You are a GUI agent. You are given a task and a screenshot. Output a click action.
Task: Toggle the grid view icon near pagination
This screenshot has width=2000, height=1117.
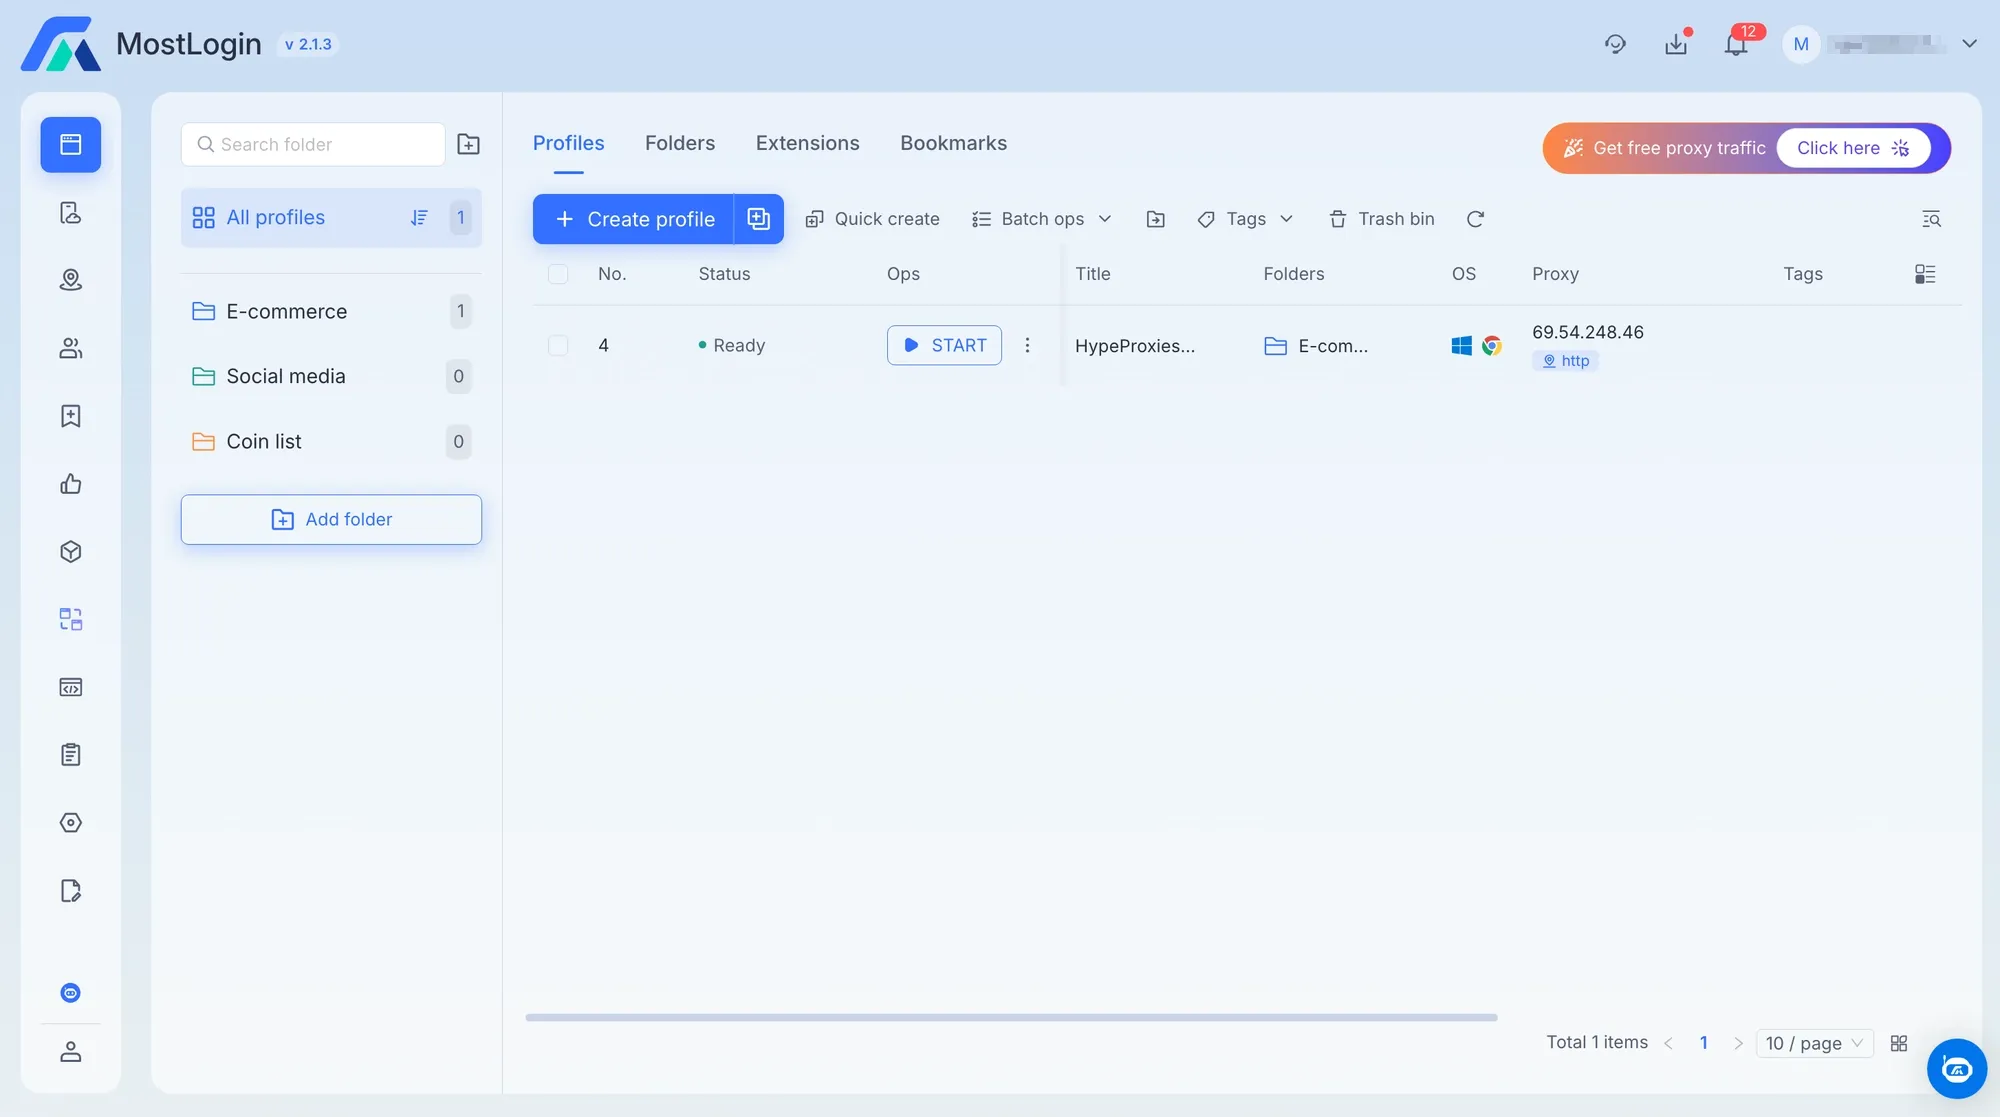[1899, 1043]
